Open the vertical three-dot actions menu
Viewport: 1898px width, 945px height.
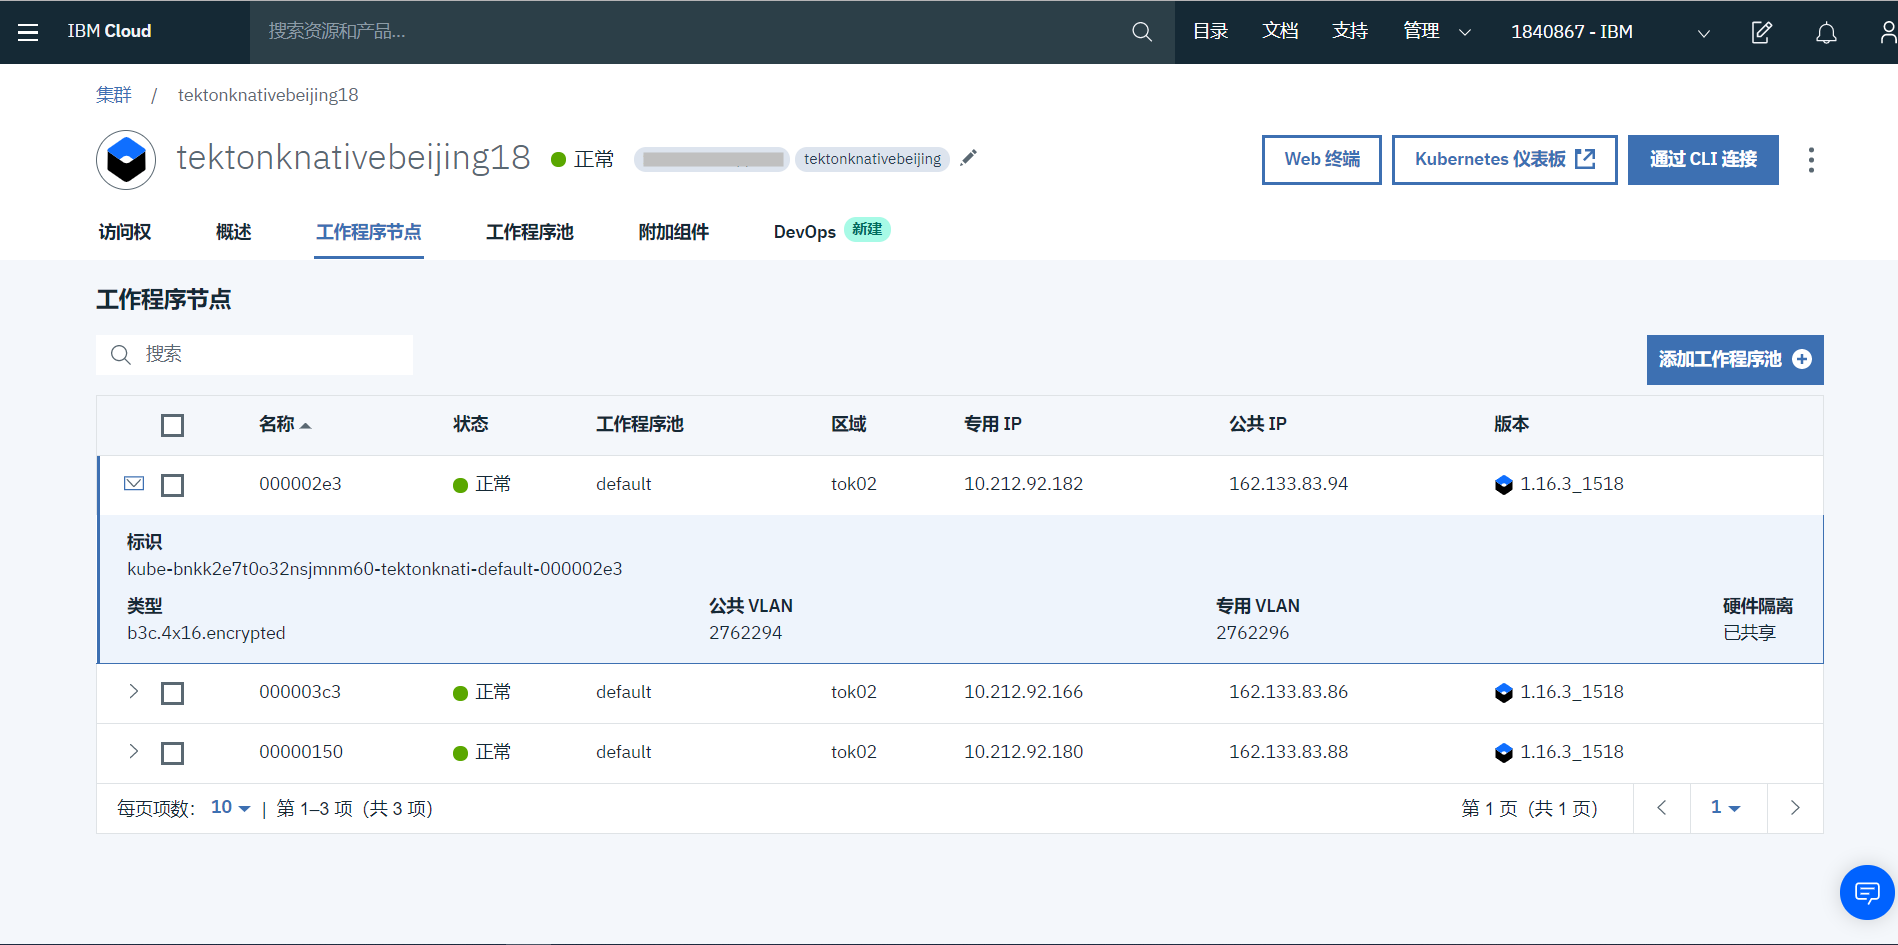(1811, 160)
